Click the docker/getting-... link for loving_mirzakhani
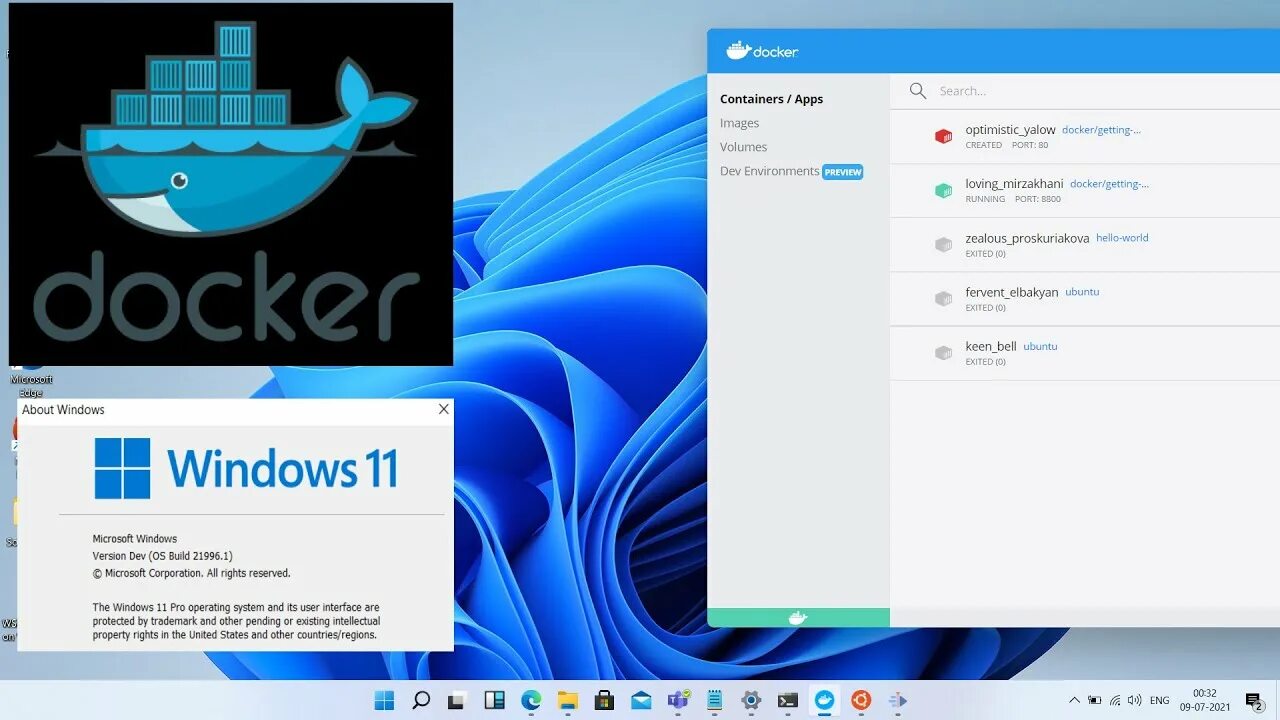Screen dimensions: 1280x720 coord(1109,184)
